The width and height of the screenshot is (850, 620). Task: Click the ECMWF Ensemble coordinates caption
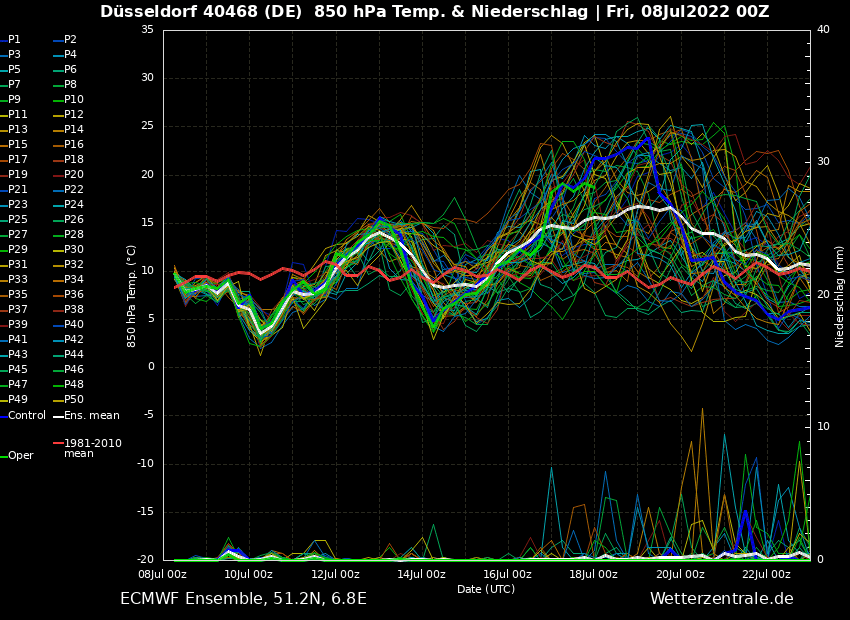(x=243, y=599)
